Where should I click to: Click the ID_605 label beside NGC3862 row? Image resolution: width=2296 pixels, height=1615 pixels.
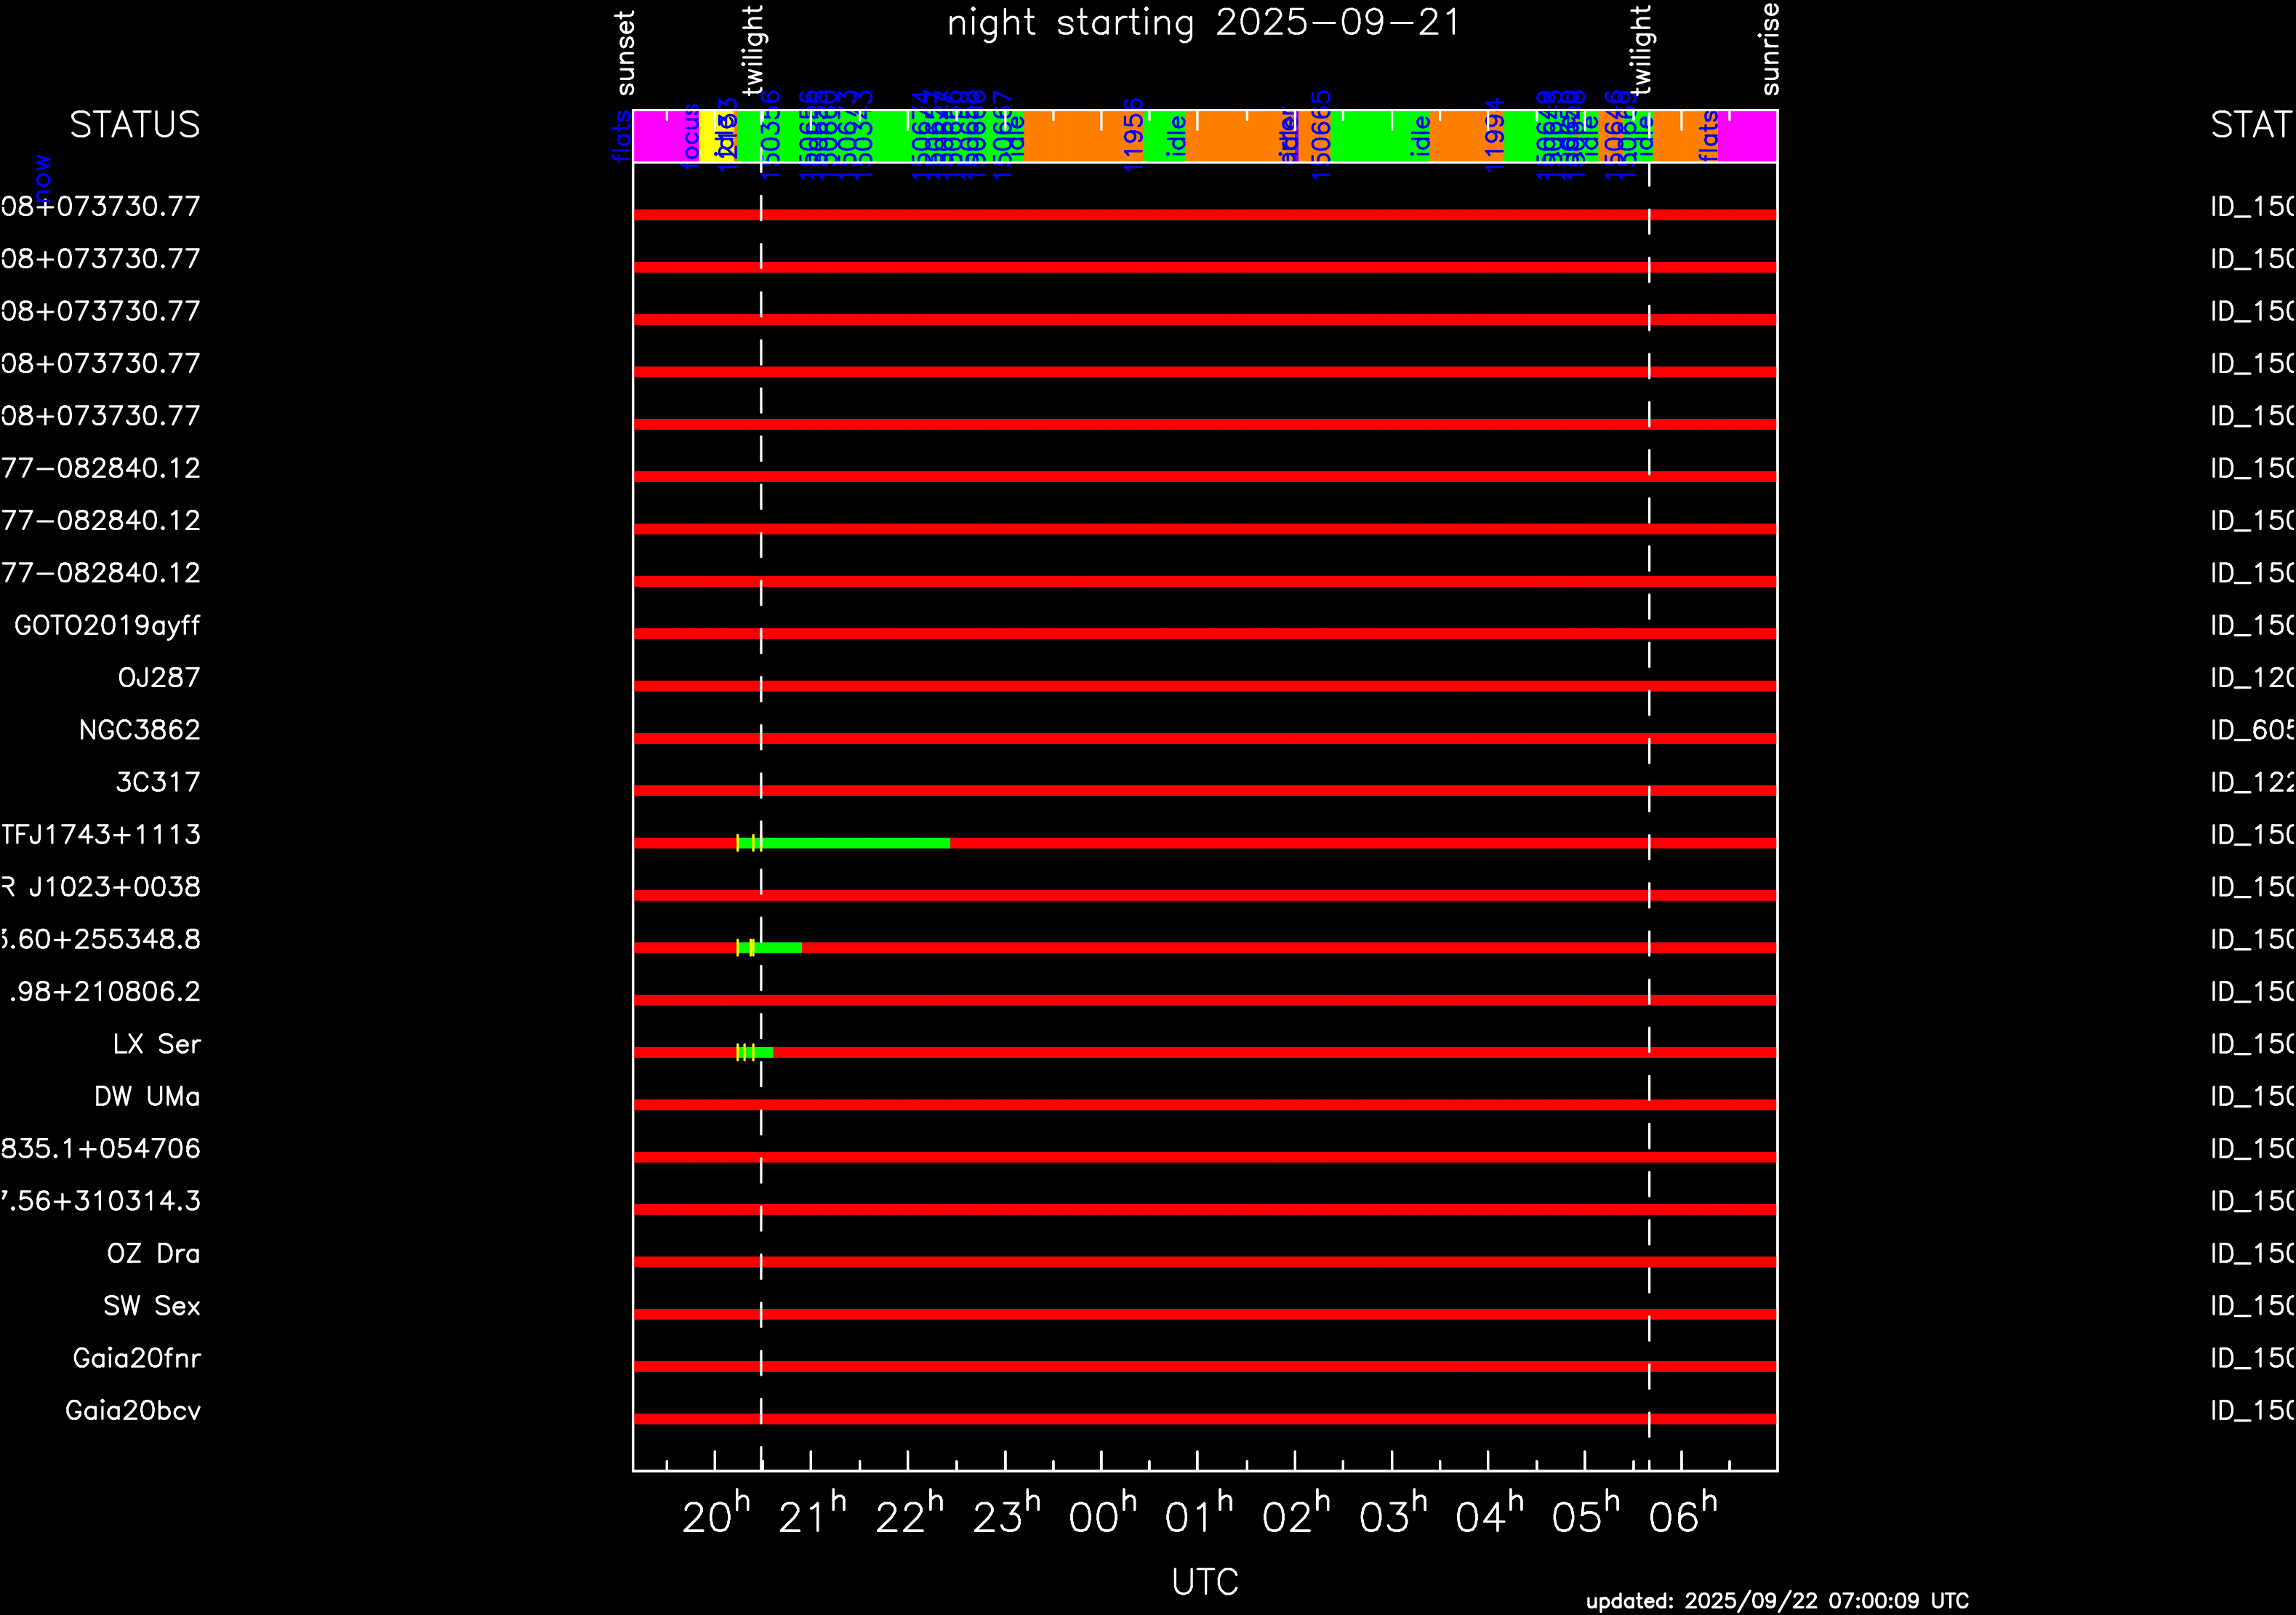coord(2252,730)
